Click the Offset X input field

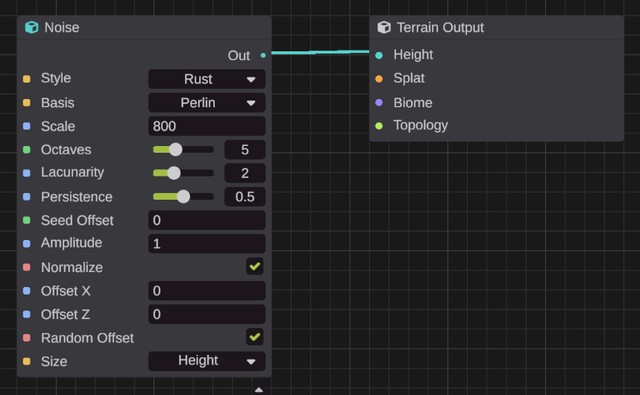207,291
